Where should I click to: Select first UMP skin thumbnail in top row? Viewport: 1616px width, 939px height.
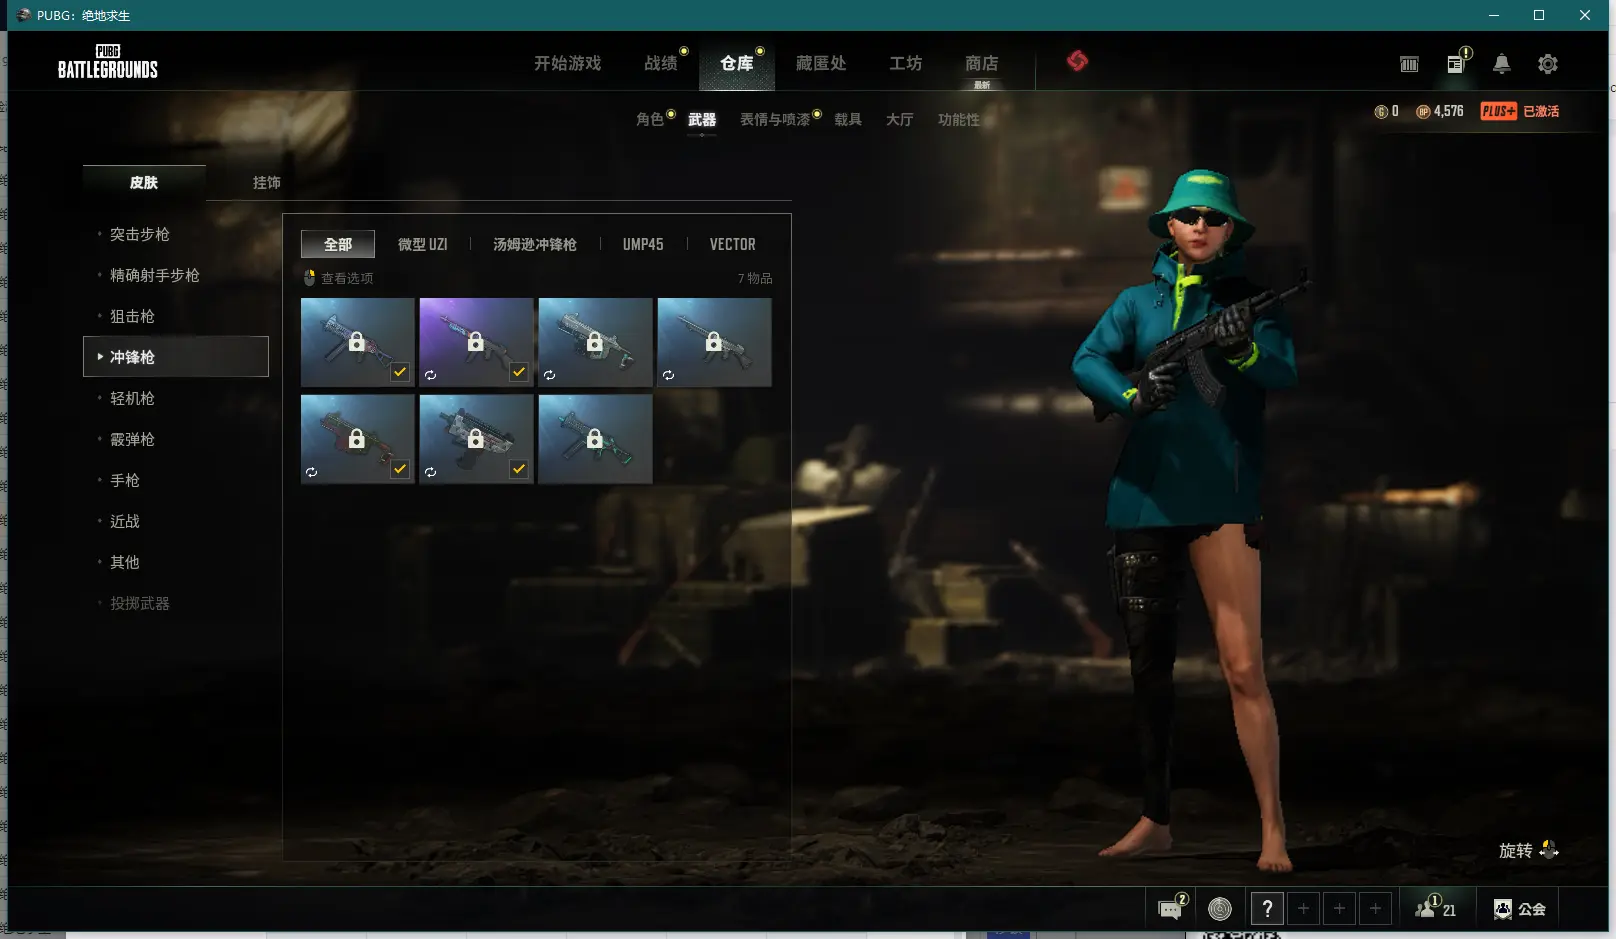pyautogui.click(x=357, y=342)
